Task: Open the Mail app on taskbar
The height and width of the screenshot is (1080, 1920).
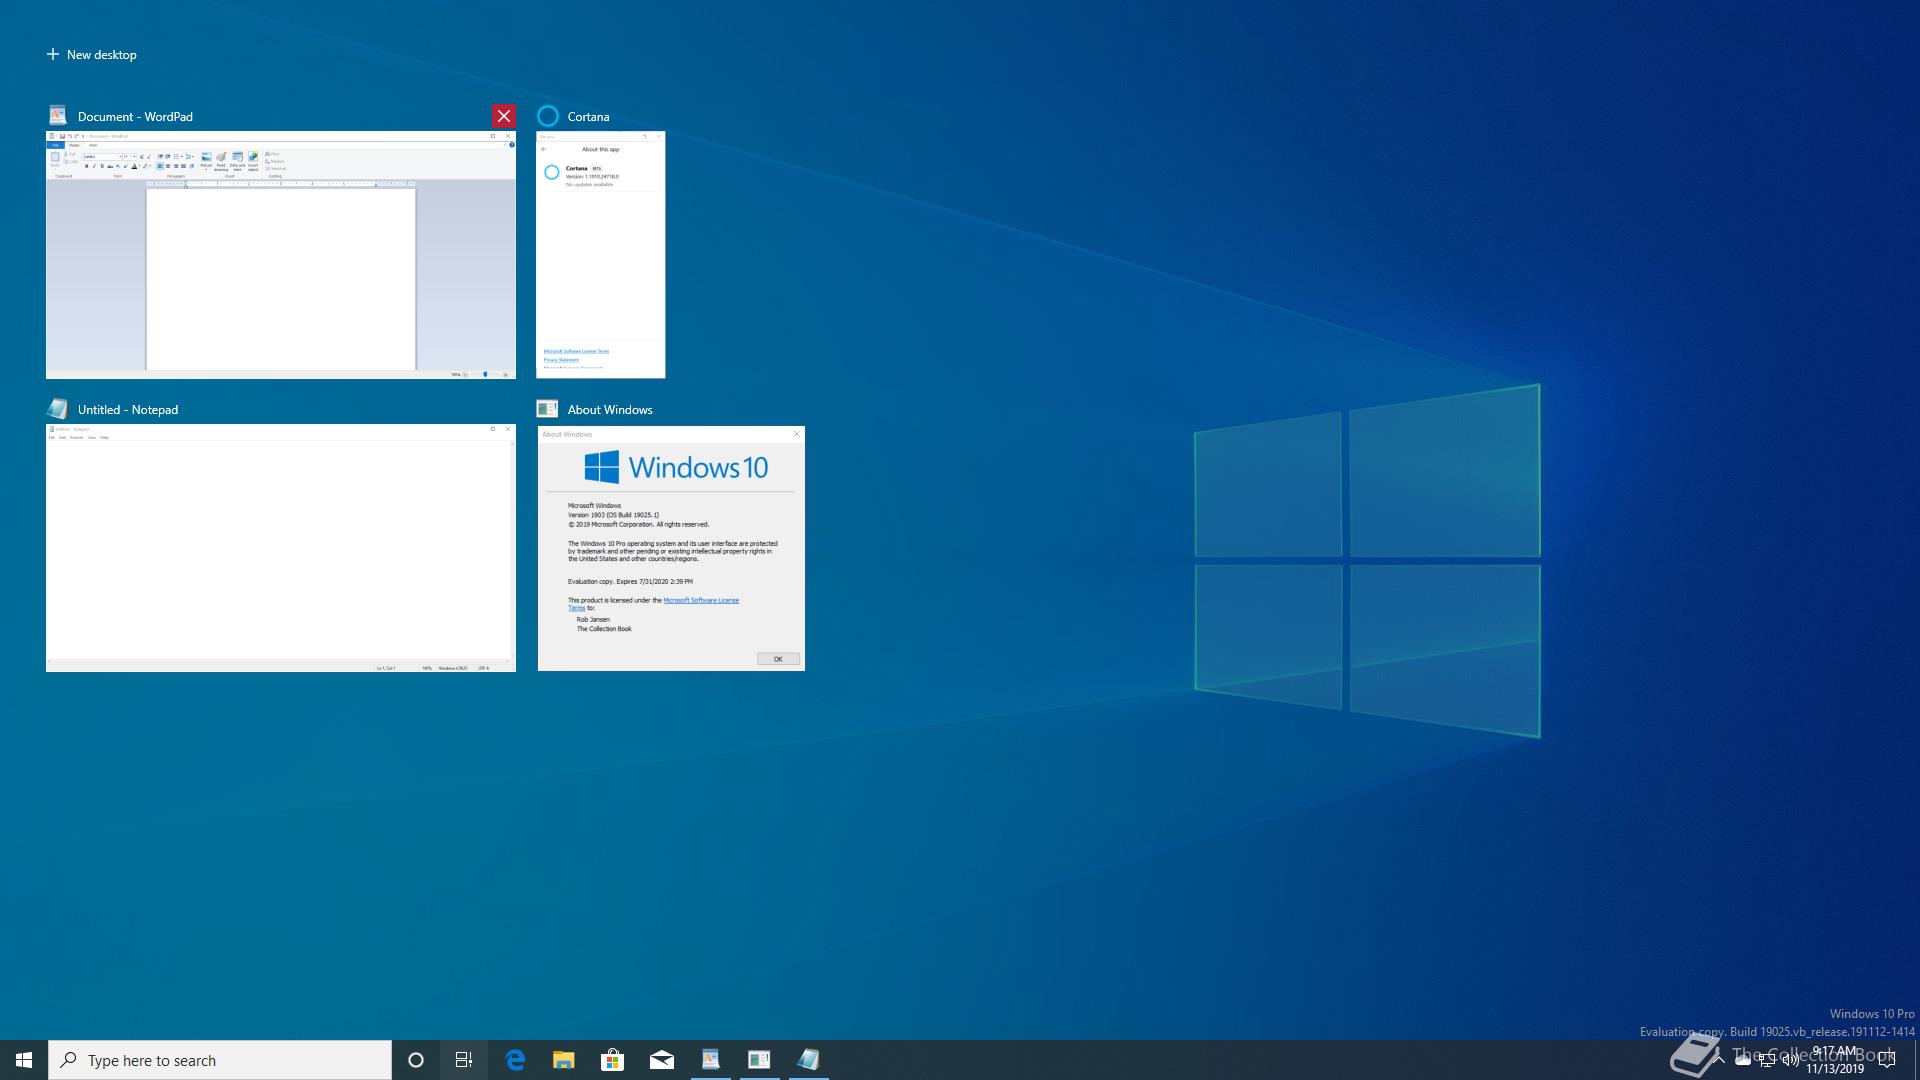Action: [x=662, y=1060]
